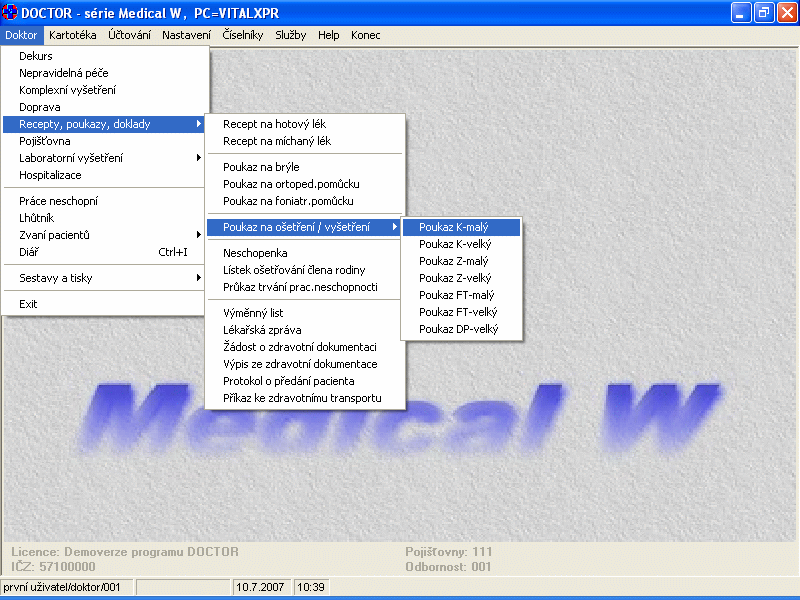
Task: Expand Poukaz na ošetření / vyšetření submenu
Action: point(305,227)
